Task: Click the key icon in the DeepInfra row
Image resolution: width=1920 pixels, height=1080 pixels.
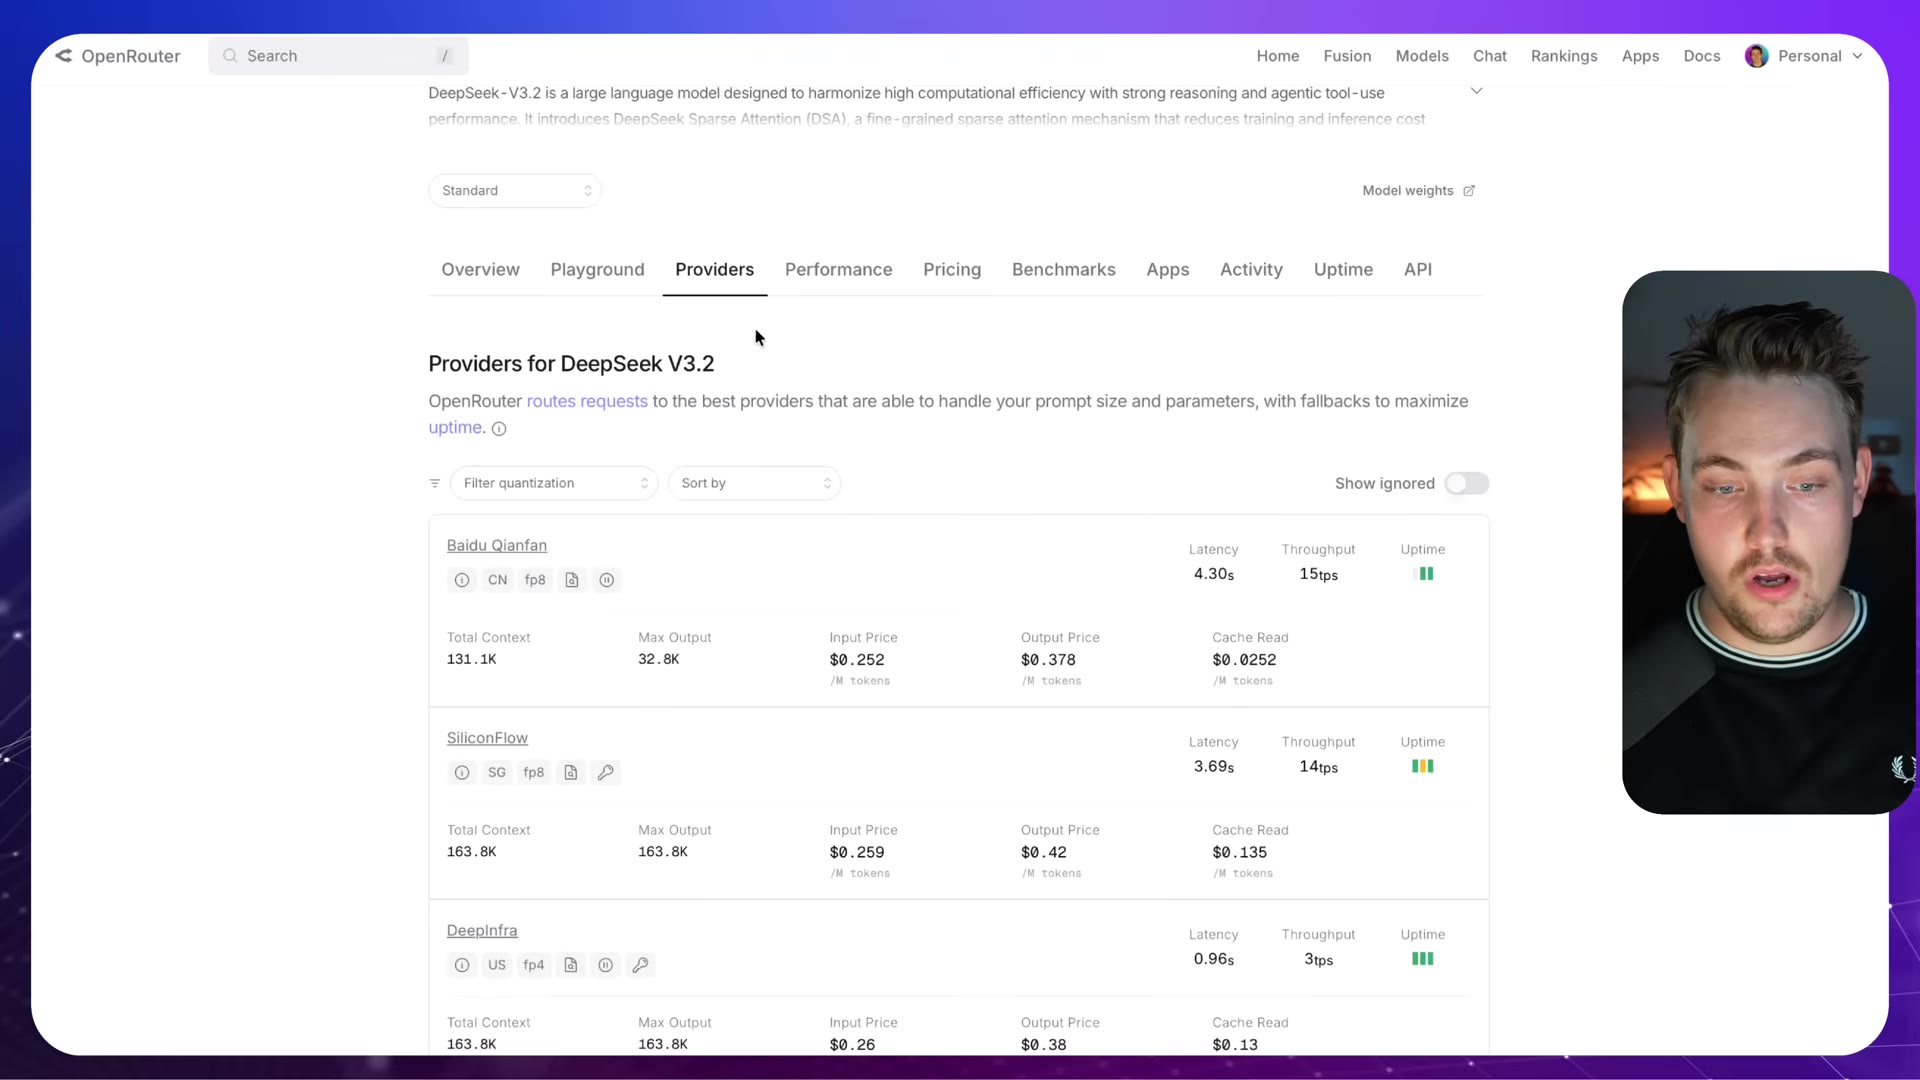Action: click(641, 965)
